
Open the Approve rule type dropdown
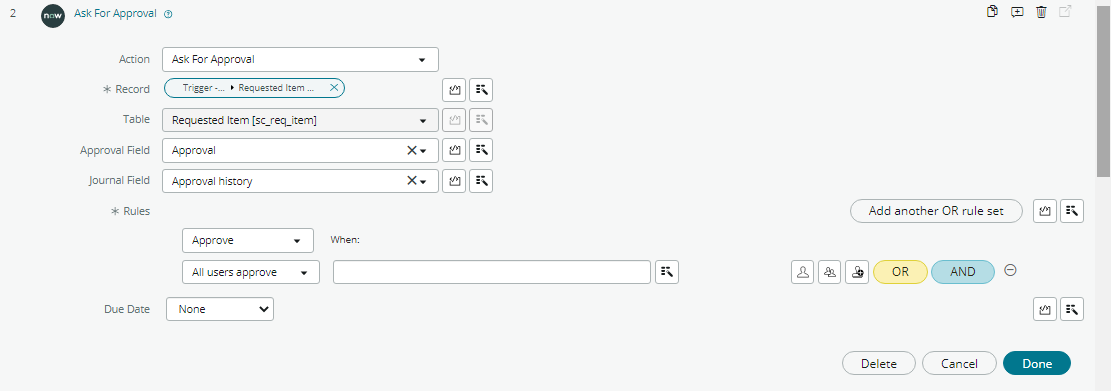[247, 240]
